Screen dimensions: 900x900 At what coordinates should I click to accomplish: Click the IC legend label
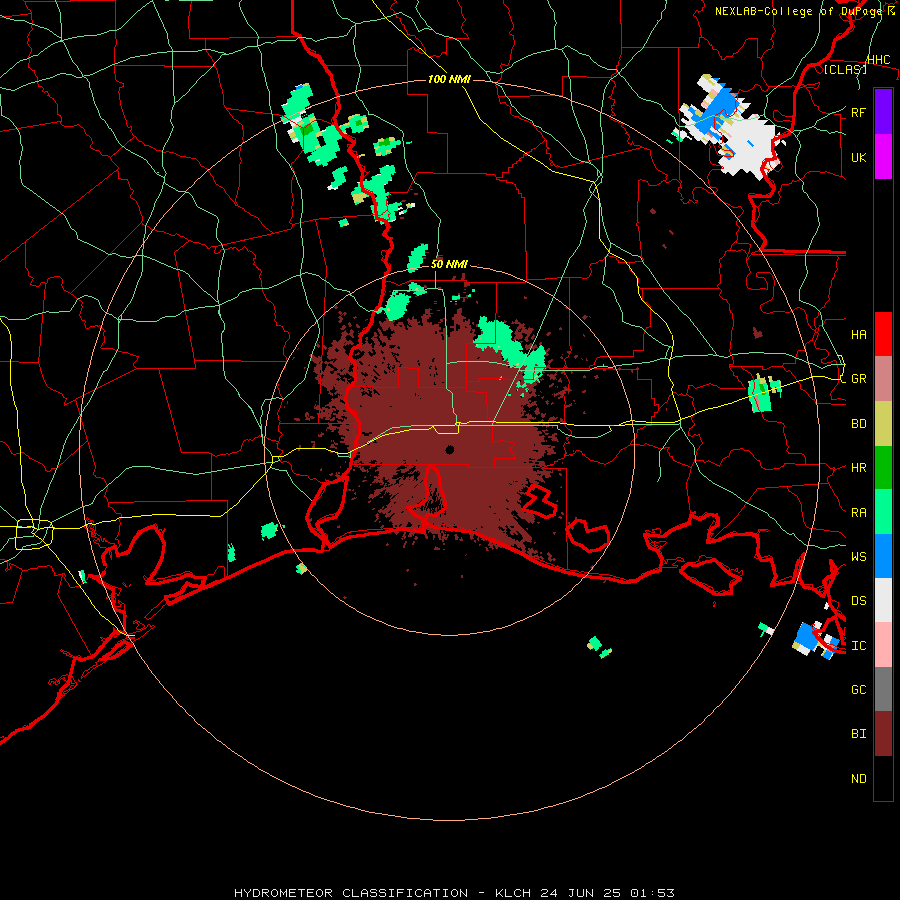(858, 645)
